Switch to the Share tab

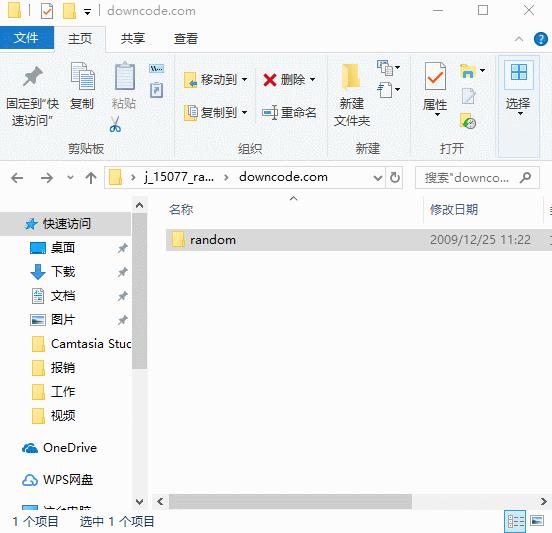coord(133,38)
